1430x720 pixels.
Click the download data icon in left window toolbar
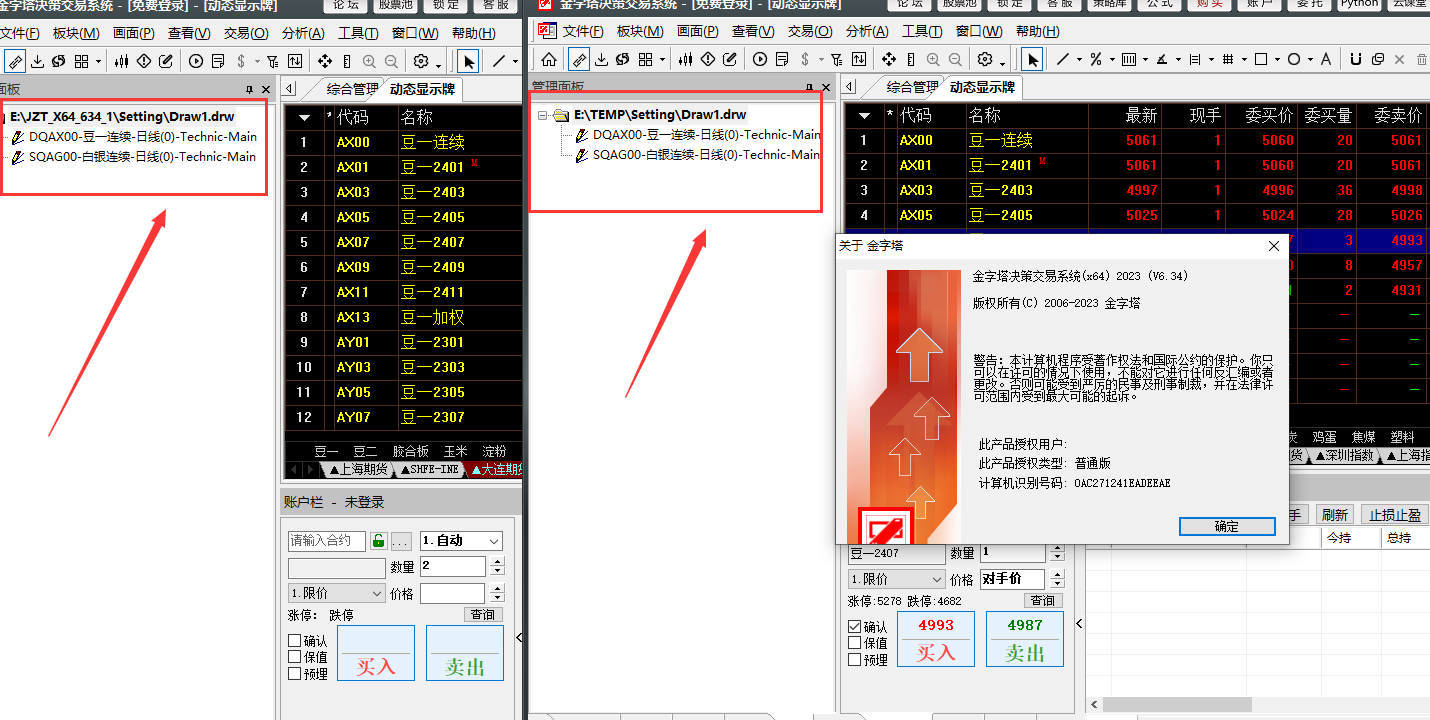coord(37,61)
